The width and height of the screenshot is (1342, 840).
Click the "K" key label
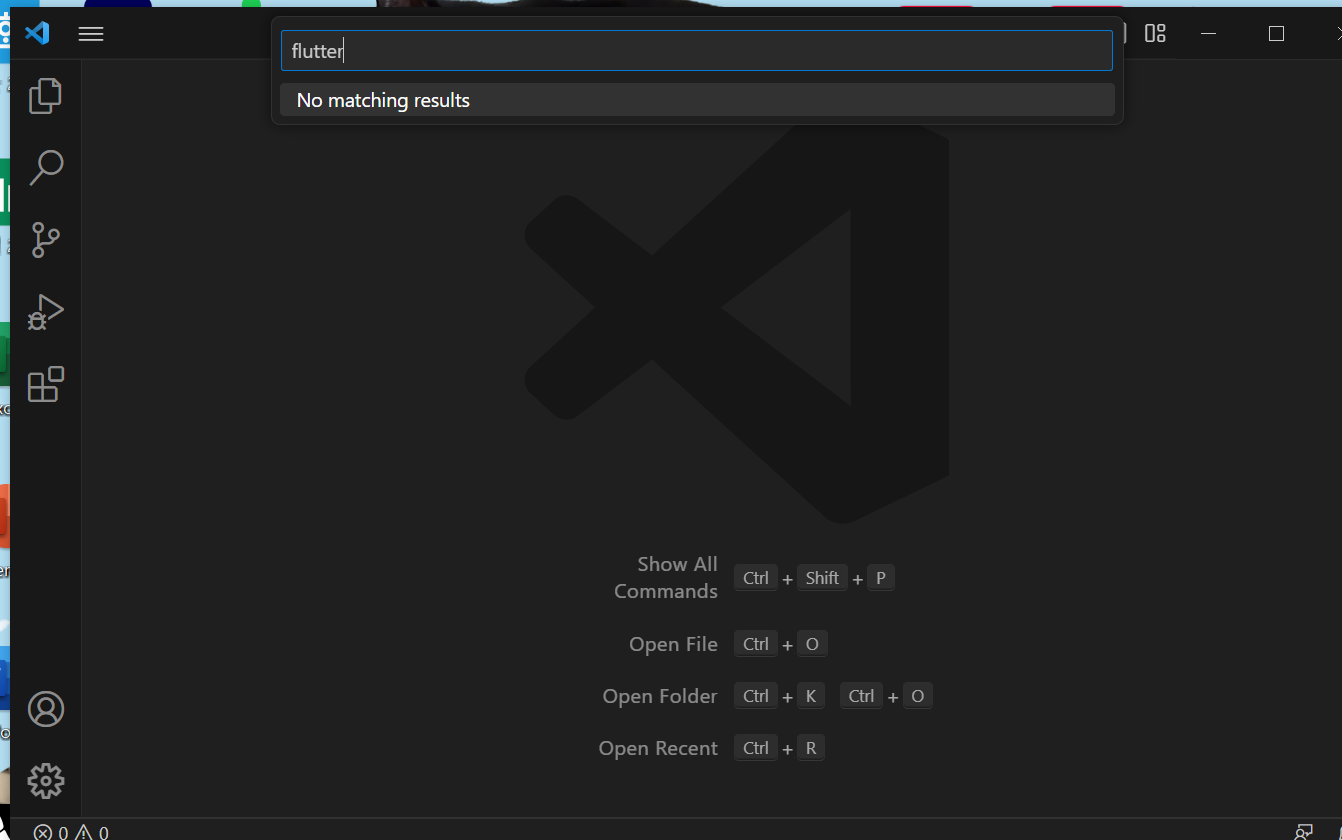(811, 696)
